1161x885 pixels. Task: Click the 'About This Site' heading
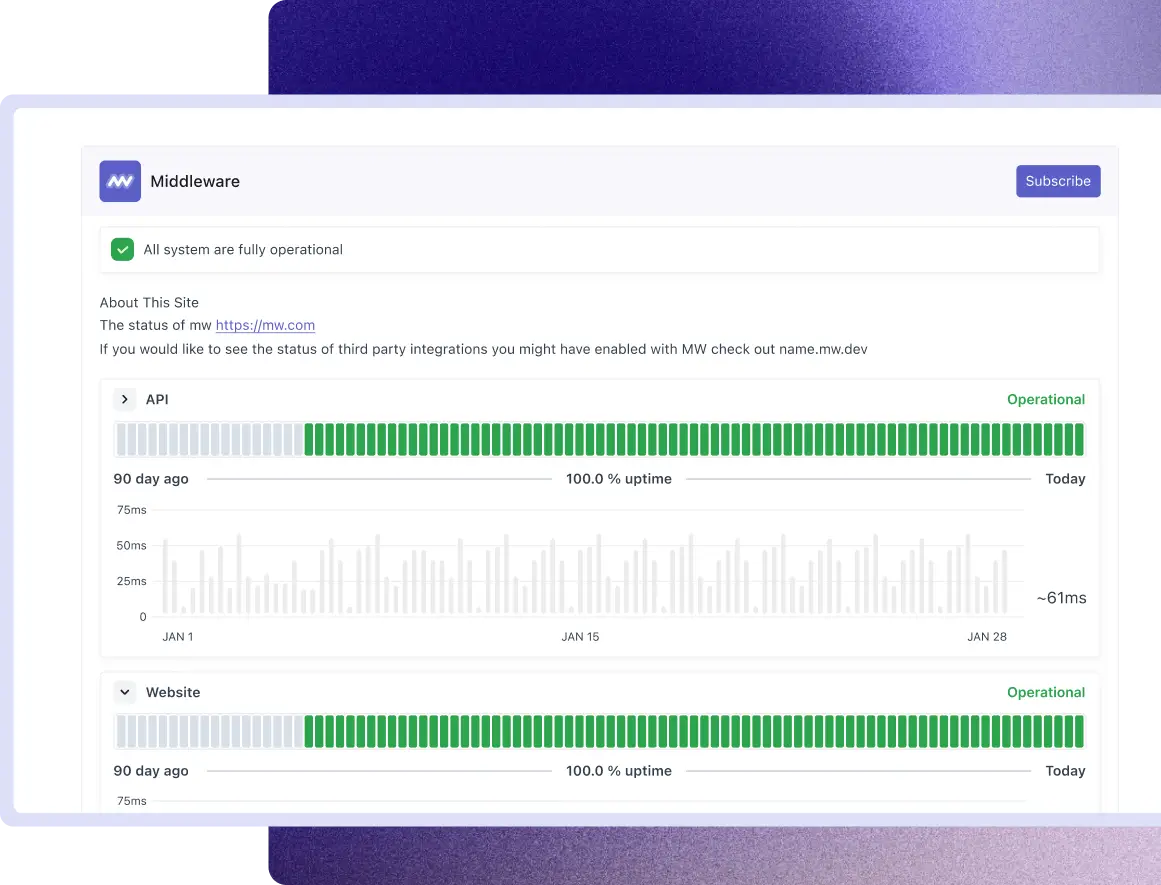pyautogui.click(x=149, y=302)
